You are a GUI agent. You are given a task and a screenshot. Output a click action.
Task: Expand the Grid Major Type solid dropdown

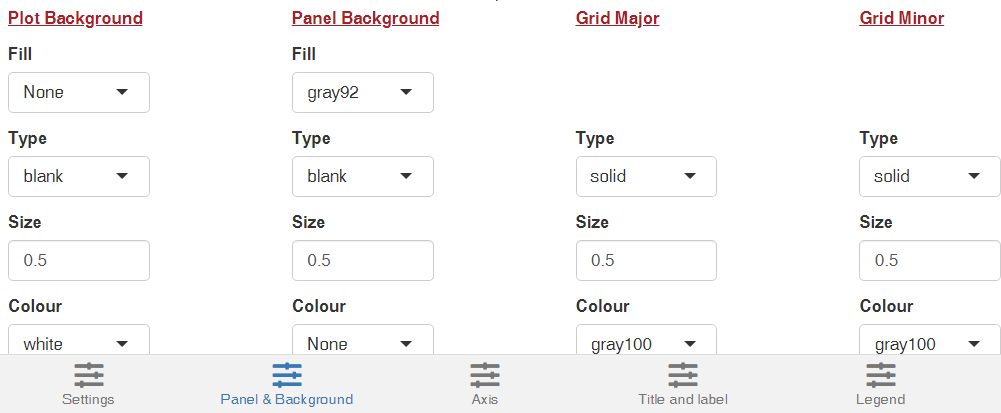[646, 176]
